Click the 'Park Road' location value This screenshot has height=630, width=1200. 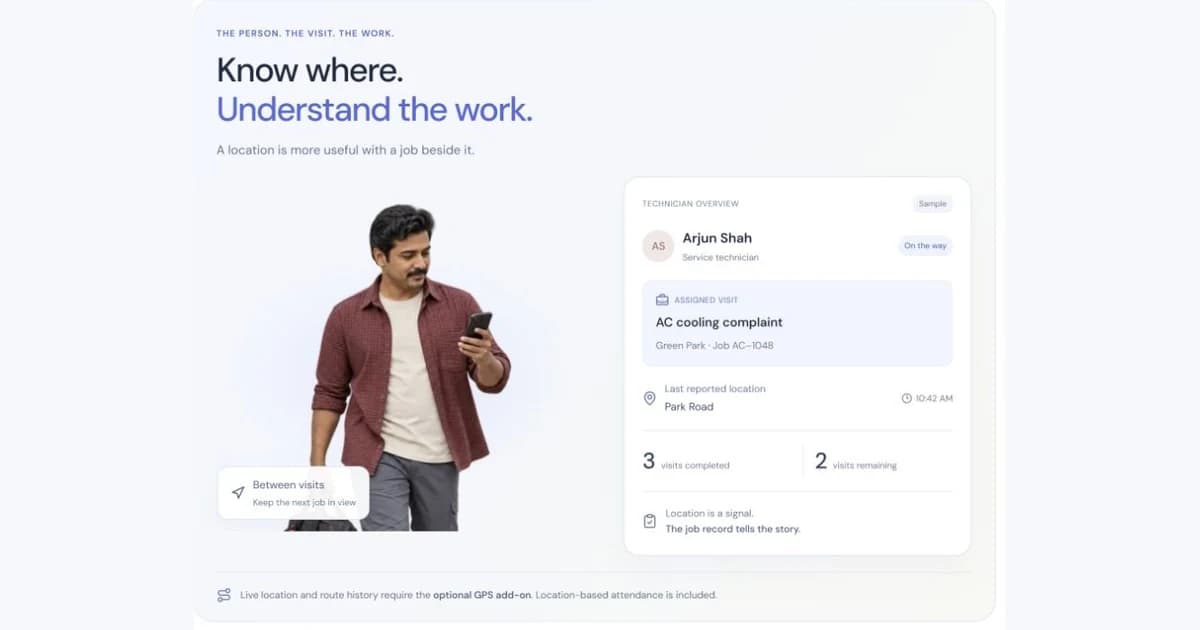coord(689,407)
